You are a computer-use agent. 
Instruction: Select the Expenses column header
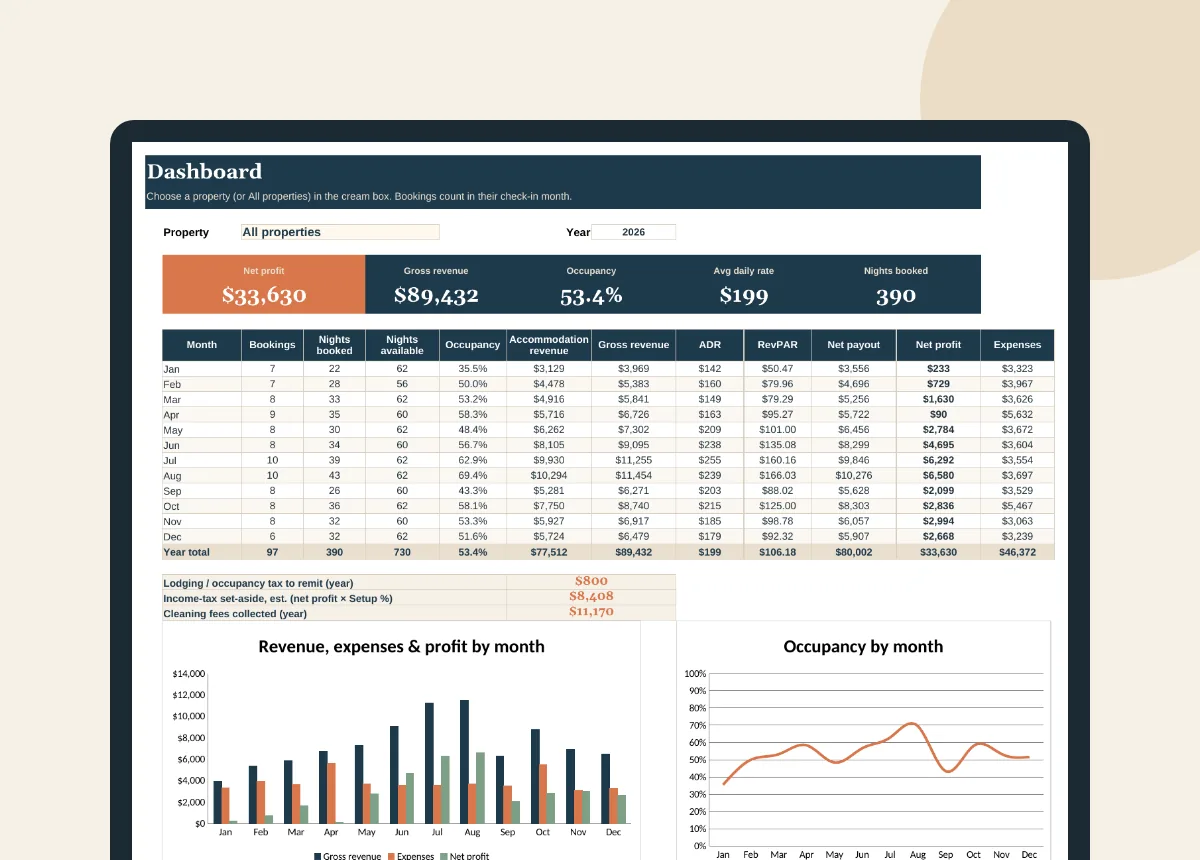[x=1017, y=345]
